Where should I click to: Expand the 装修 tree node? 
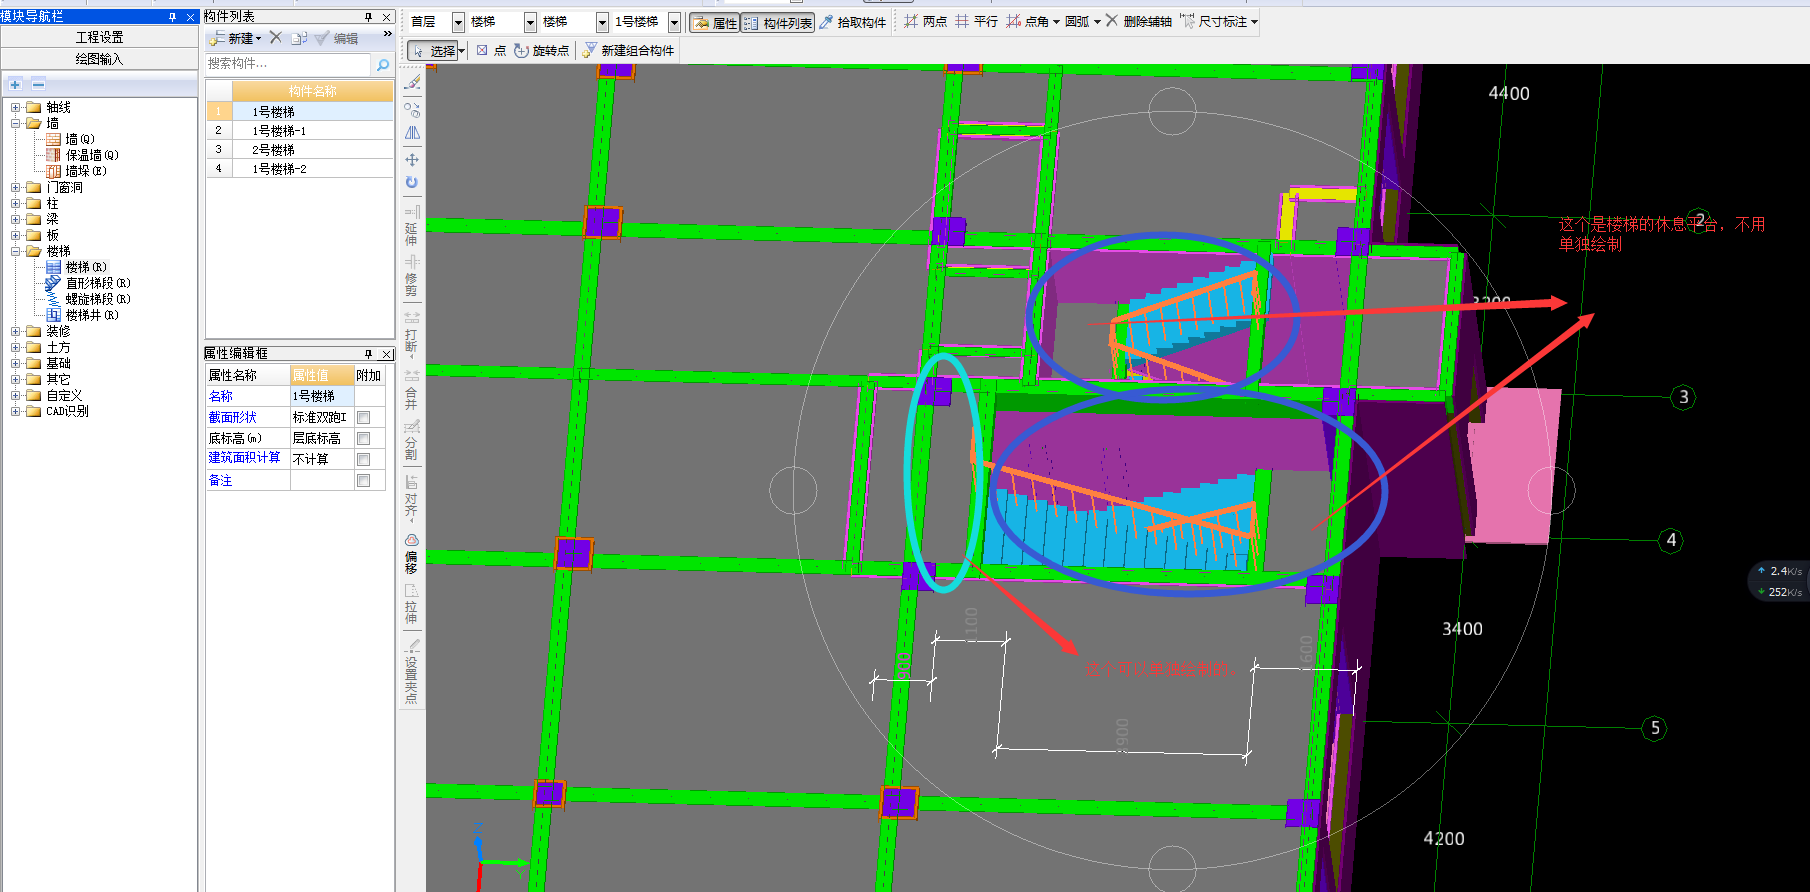pos(15,331)
